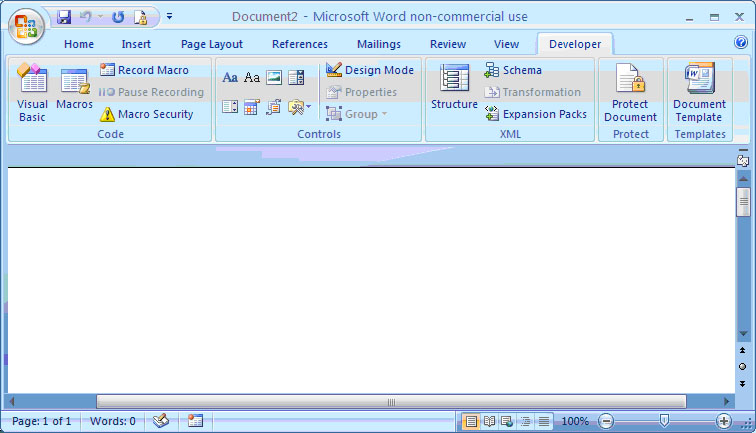Open control Properties
This screenshot has width=756, height=433.
[362, 92]
